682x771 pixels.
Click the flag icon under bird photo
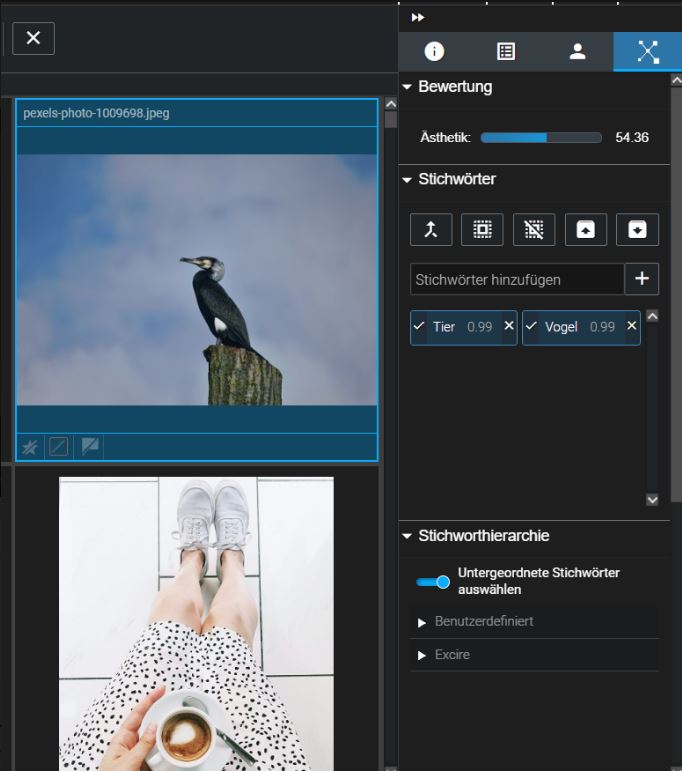pyautogui.click(x=90, y=447)
